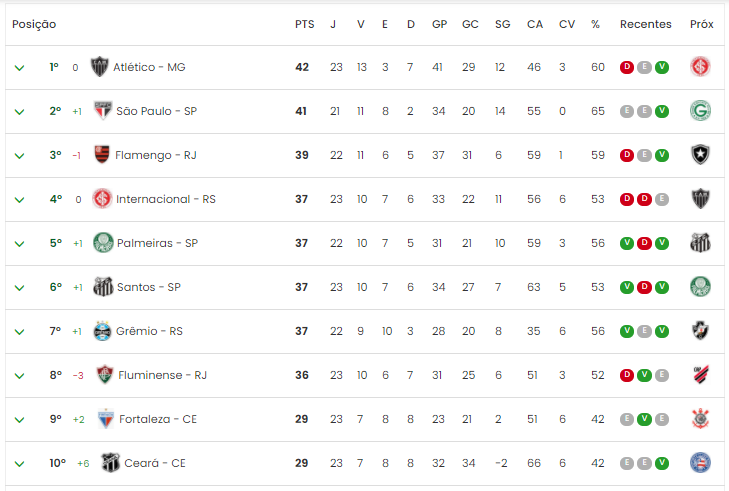Sort by the SG column header
The height and width of the screenshot is (491, 729).
(502, 24)
